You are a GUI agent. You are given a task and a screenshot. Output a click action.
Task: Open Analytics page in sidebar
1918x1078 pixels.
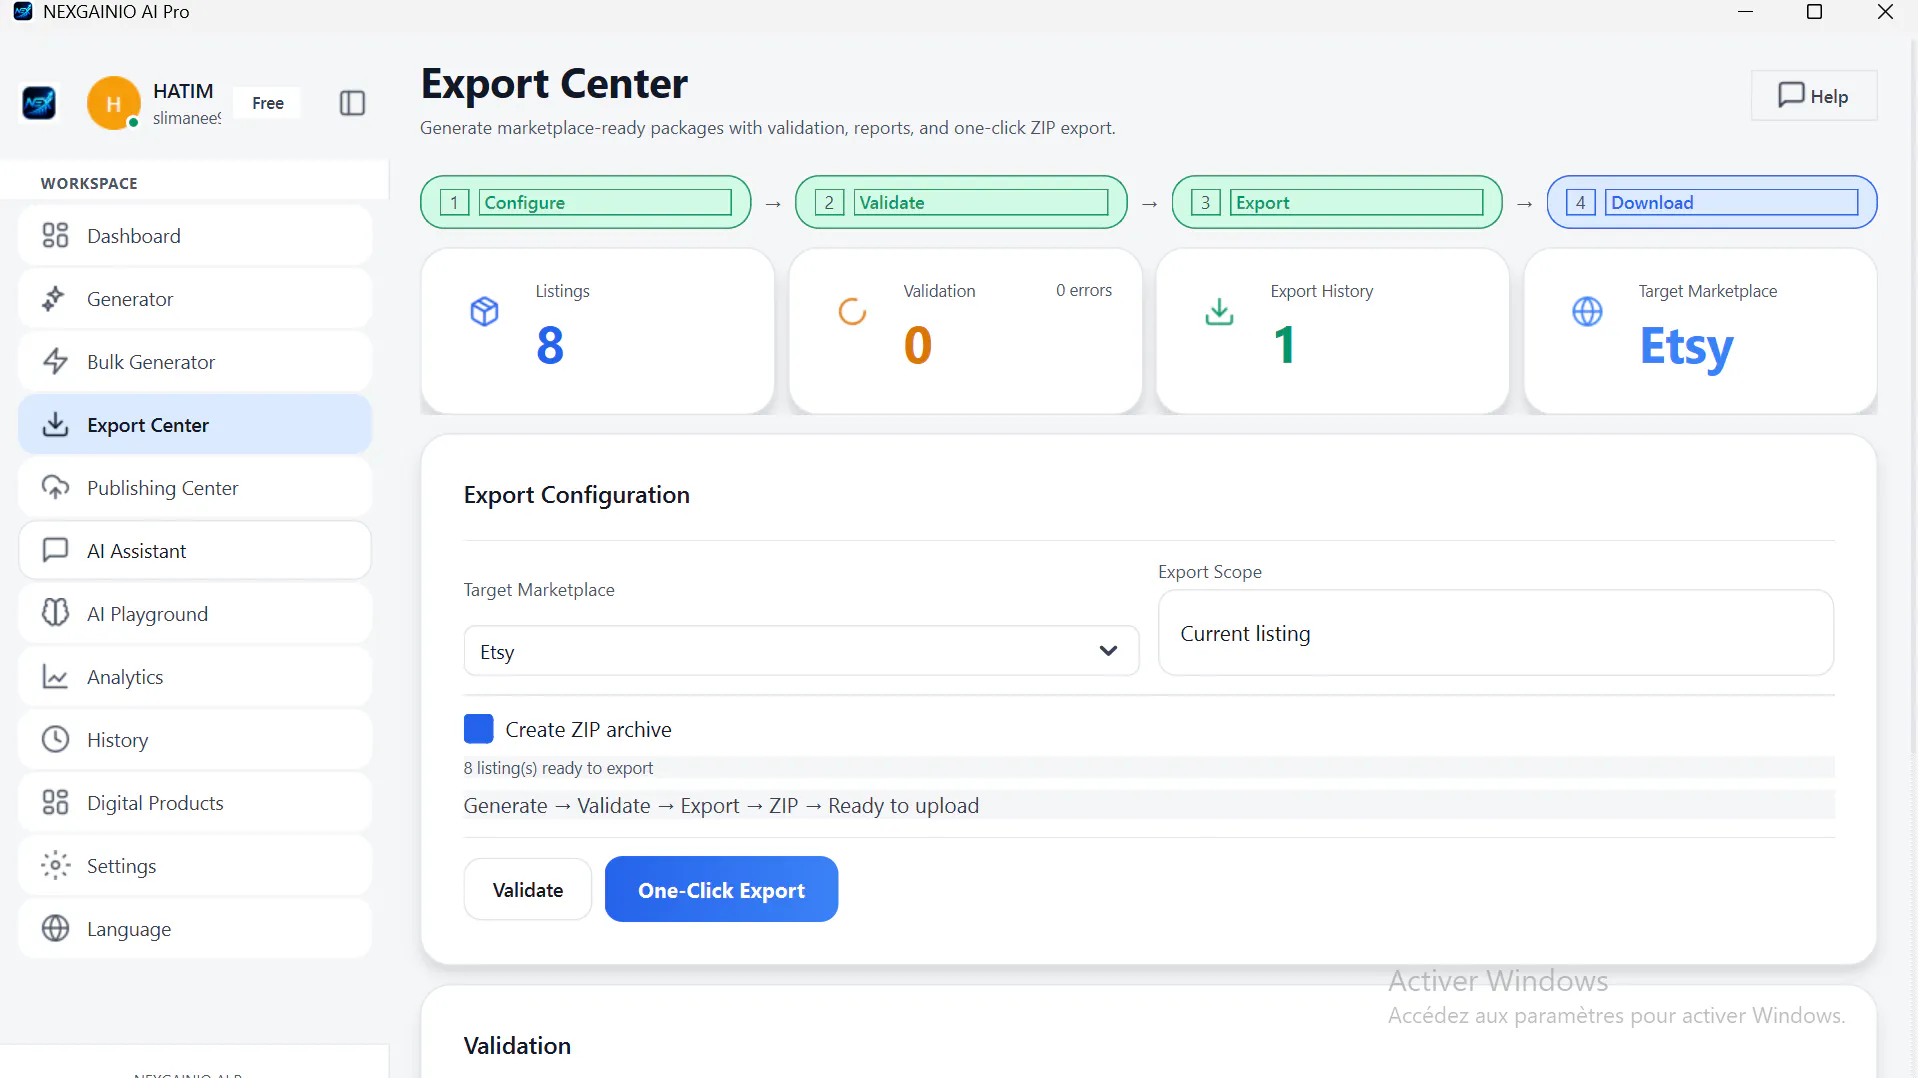click(195, 676)
